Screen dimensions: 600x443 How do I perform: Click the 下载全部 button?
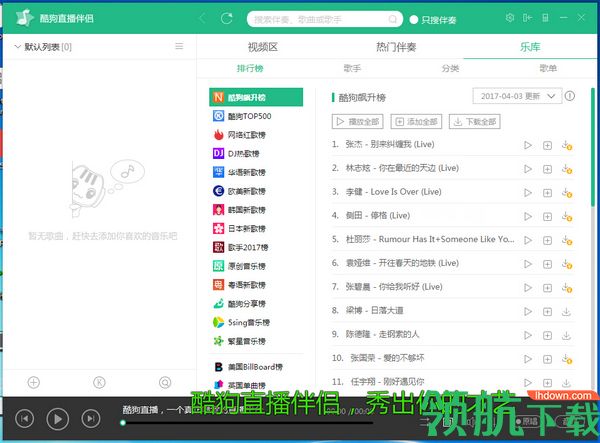[474, 122]
